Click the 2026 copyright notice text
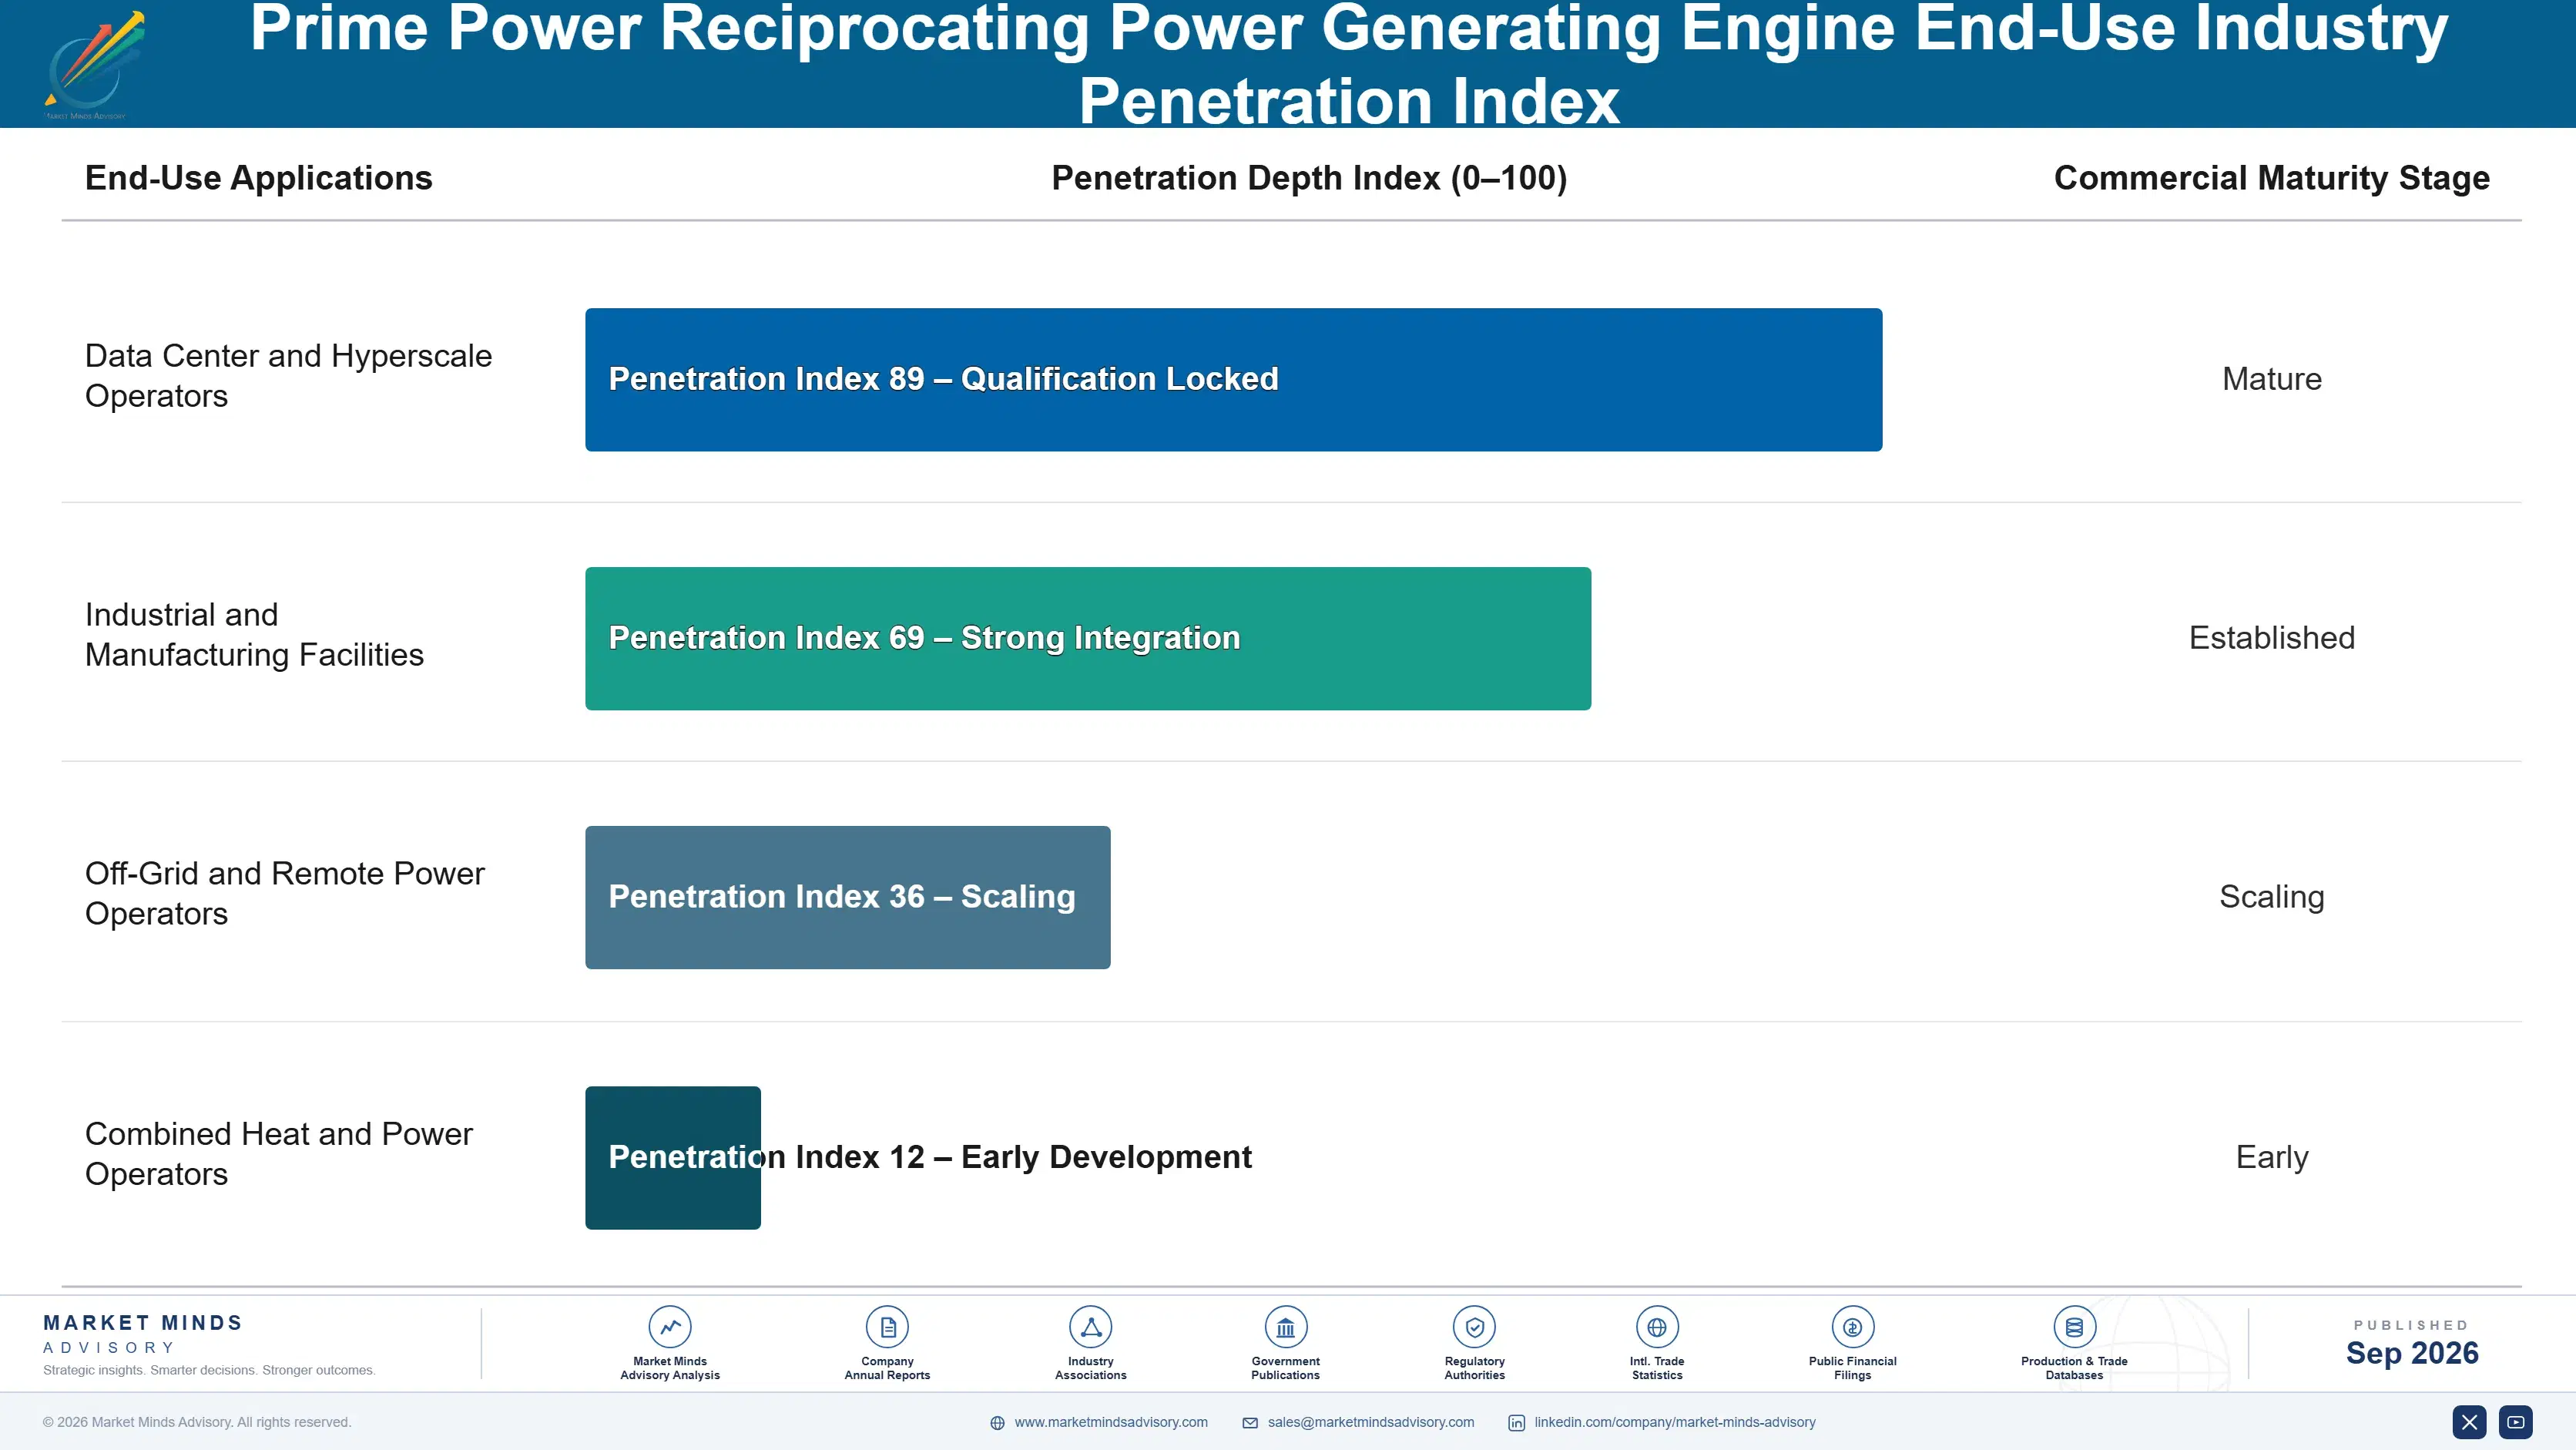Image resolution: width=2576 pixels, height=1450 pixels. click(x=197, y=1422)
